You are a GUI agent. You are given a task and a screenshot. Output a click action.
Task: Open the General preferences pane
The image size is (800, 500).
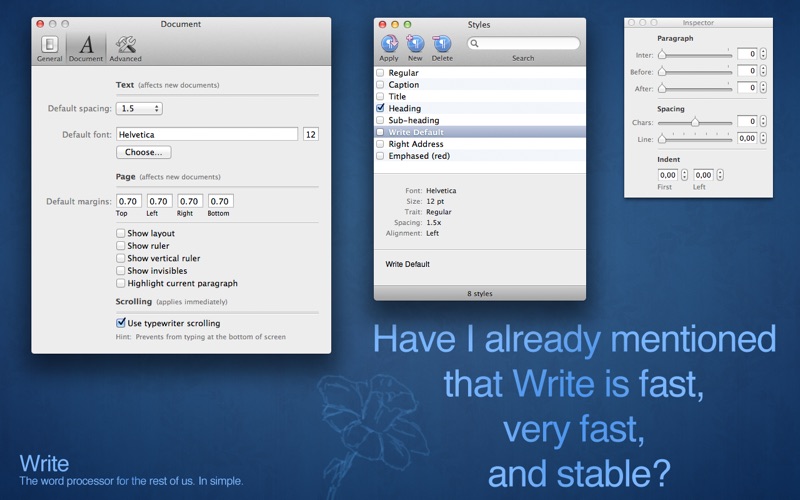click(49, 48)
